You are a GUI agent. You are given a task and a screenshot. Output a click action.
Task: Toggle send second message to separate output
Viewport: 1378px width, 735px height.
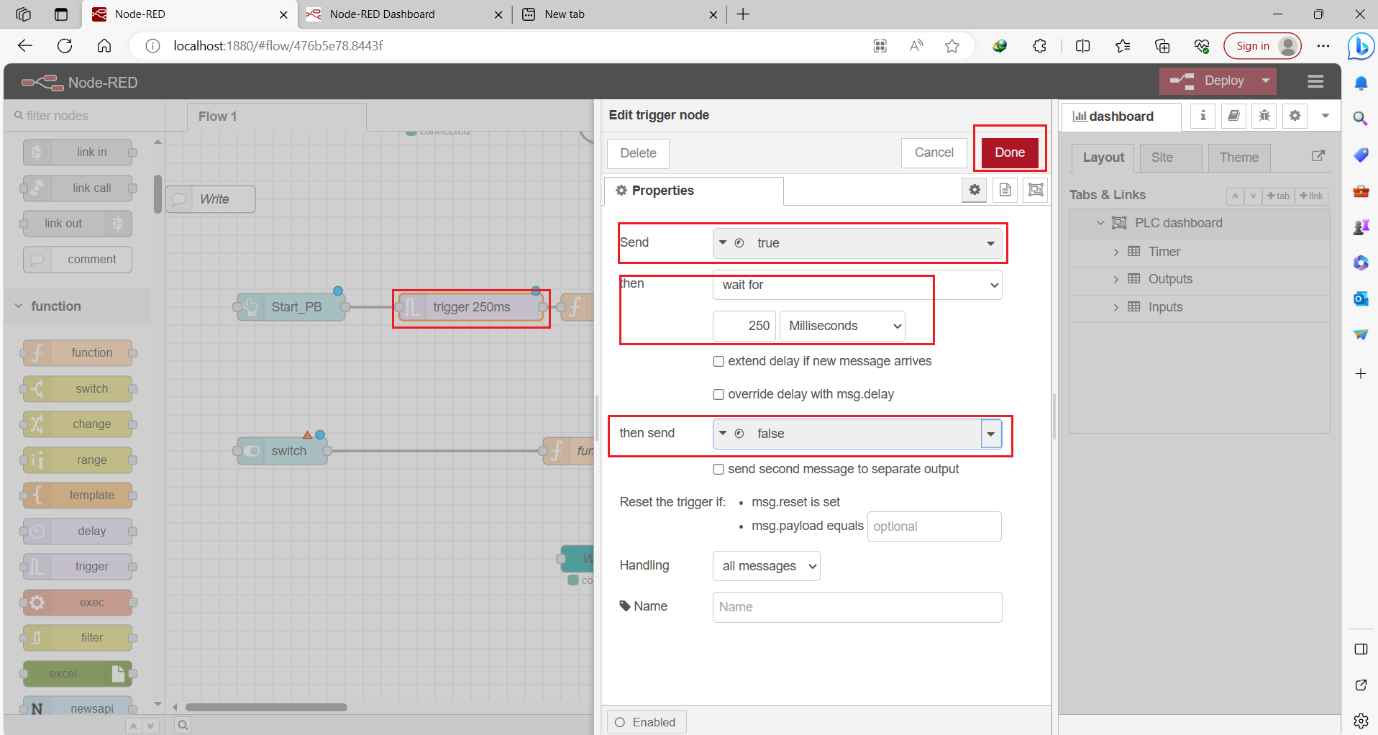pyautogui.click(x=718, y=468)
